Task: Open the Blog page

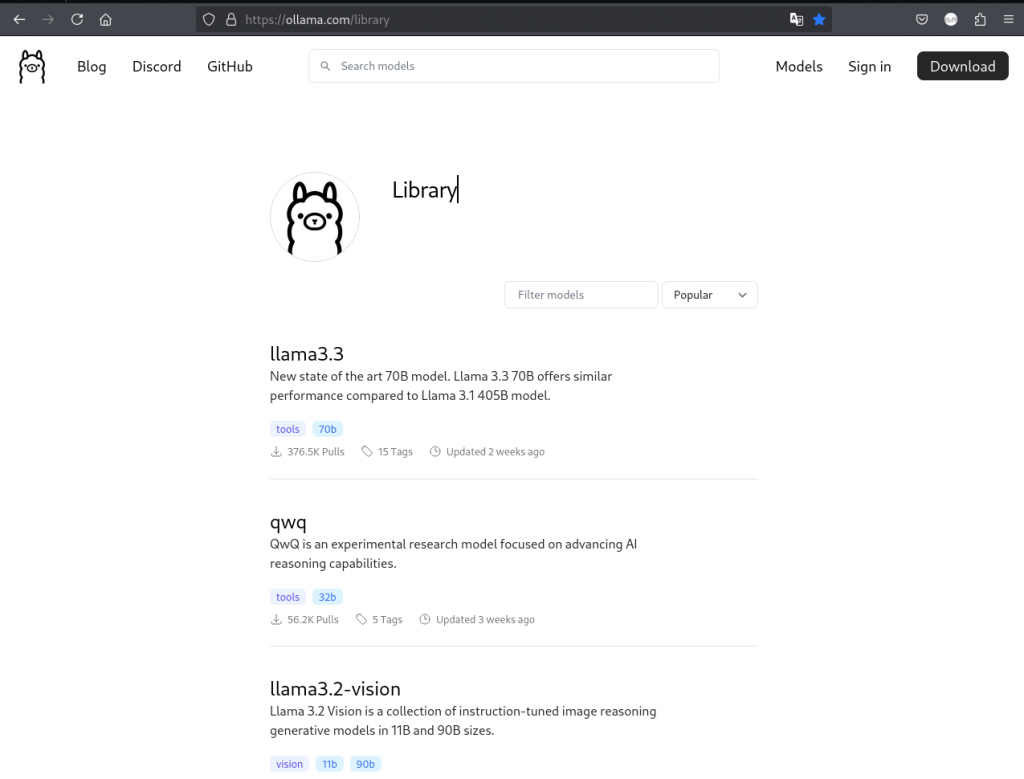Action: 91,67
